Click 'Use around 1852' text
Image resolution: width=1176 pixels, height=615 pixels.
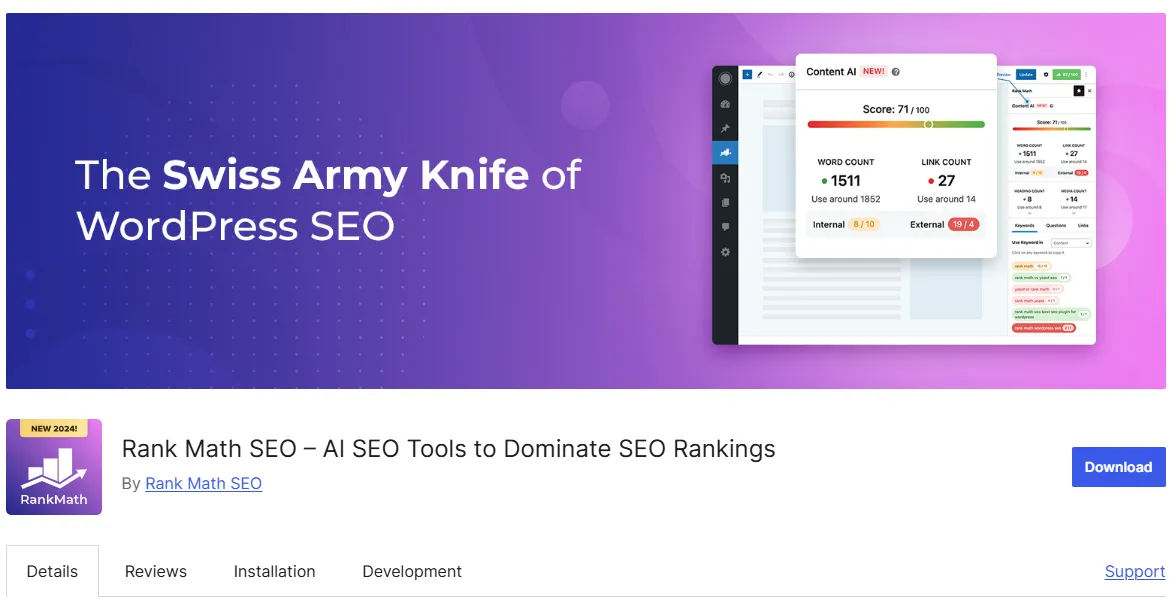(x=846, y=200)
